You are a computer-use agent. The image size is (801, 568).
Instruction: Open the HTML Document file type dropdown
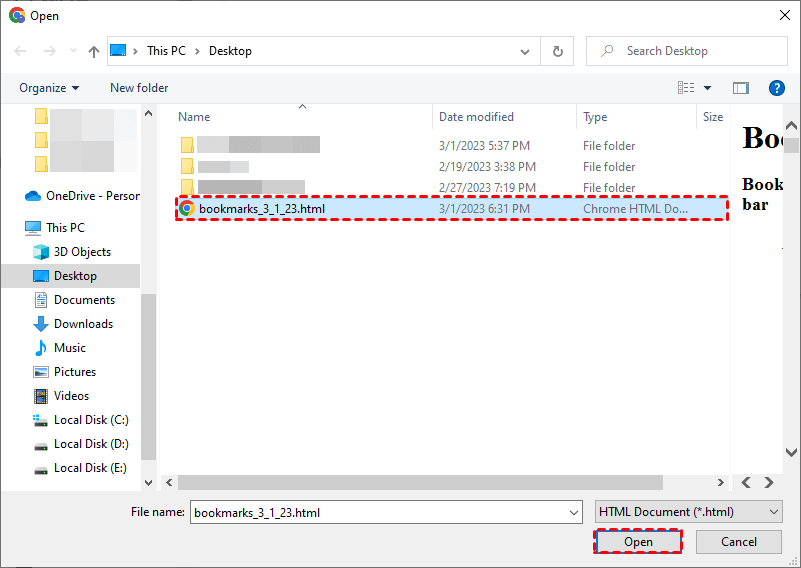689,512
